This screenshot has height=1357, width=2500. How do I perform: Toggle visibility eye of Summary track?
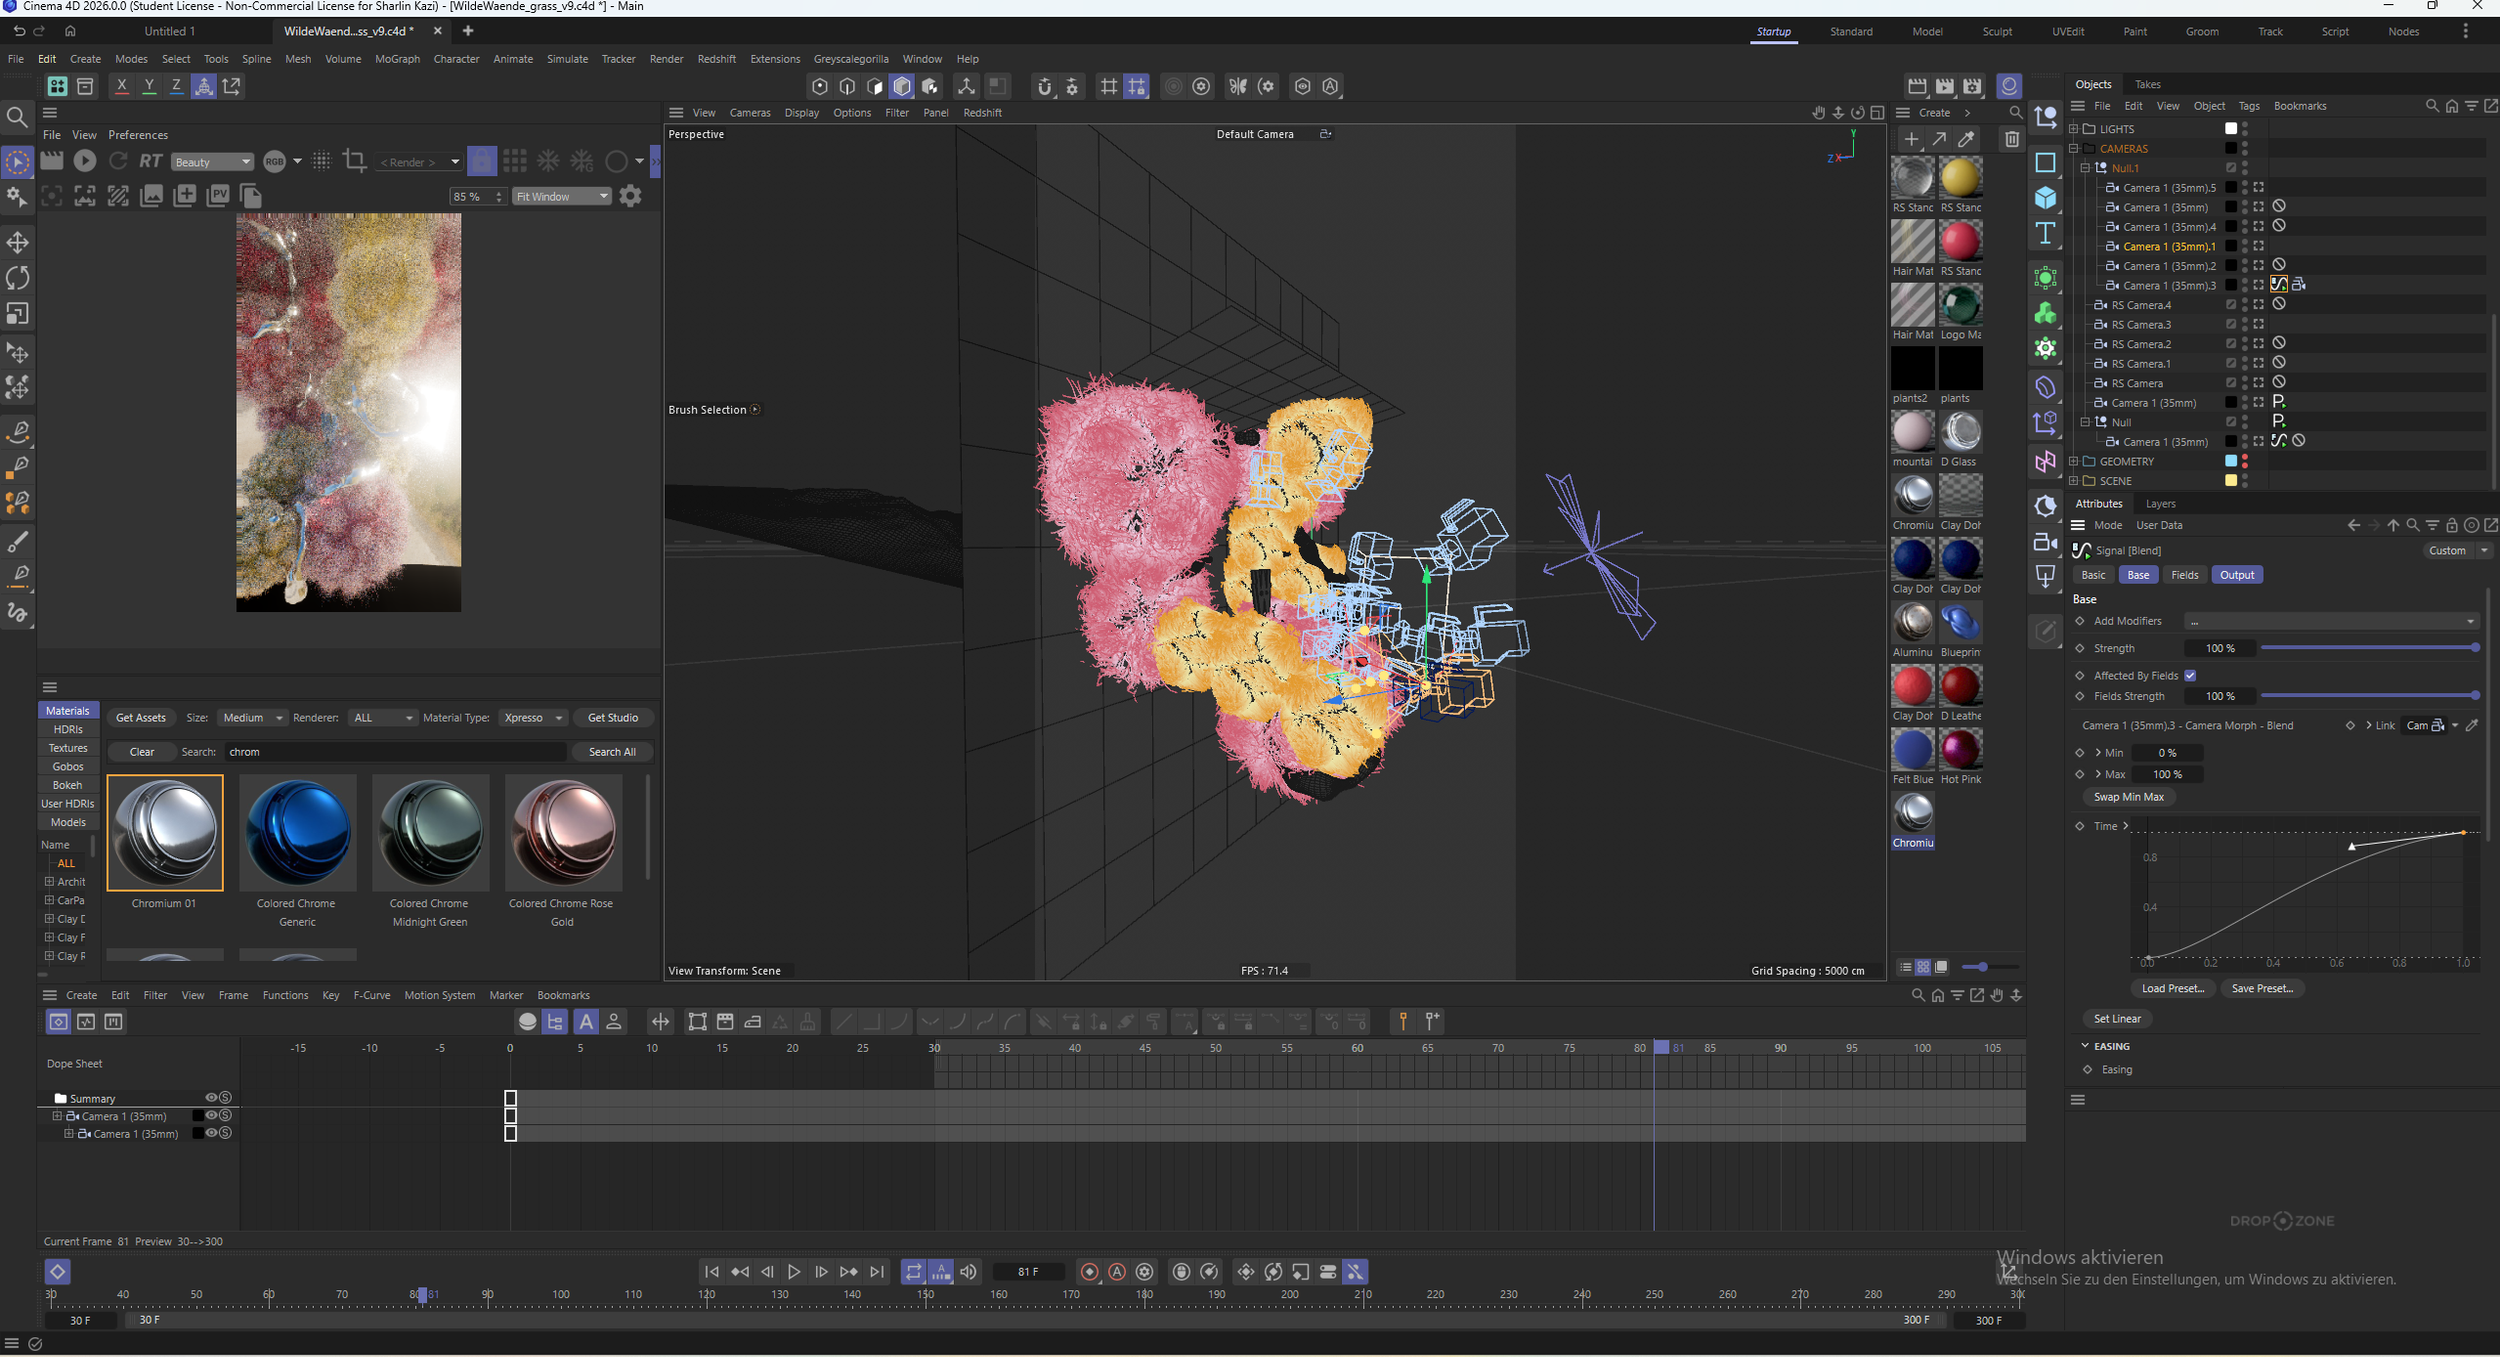(211, 1098)
